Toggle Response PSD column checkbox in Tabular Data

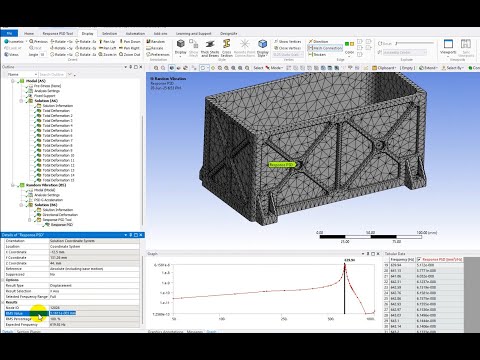(420, 259)
